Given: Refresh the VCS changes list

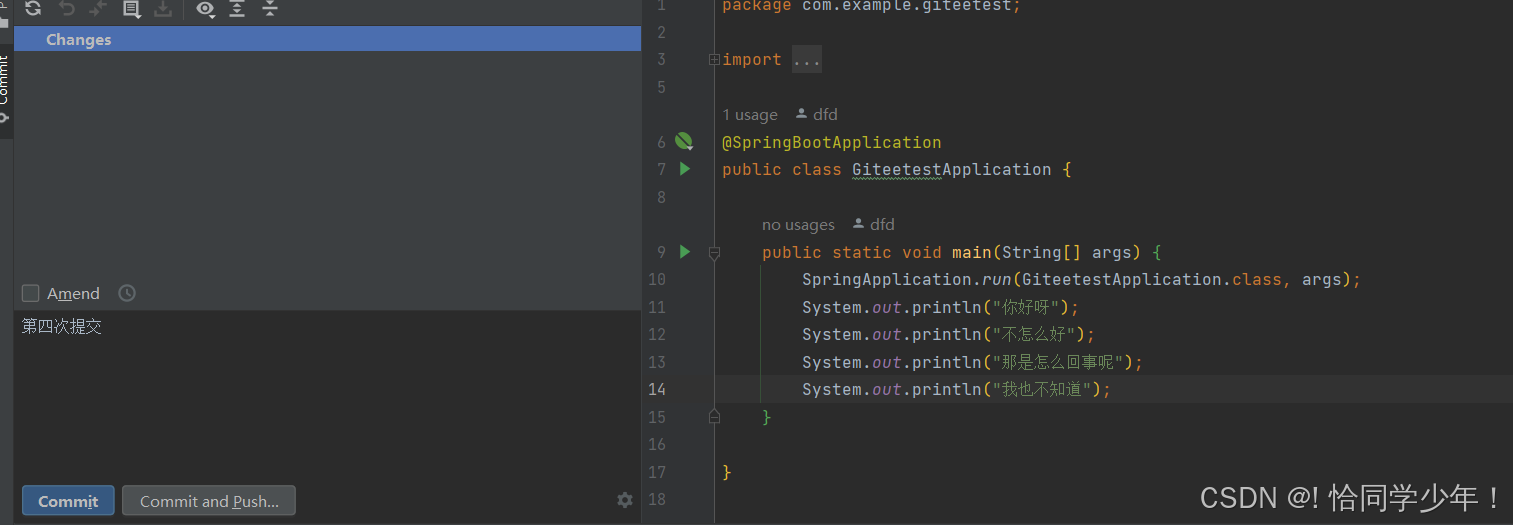Looking at the screenshot, I should tap(33, 9).
